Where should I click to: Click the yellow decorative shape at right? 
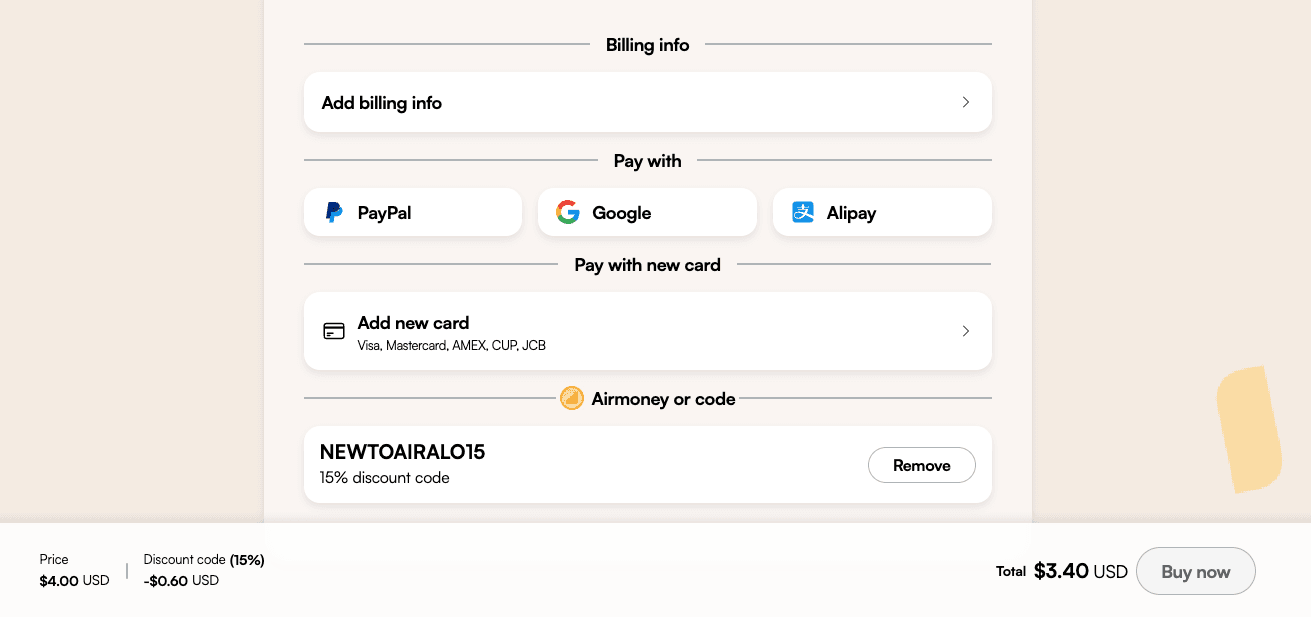coord(1248,429)
